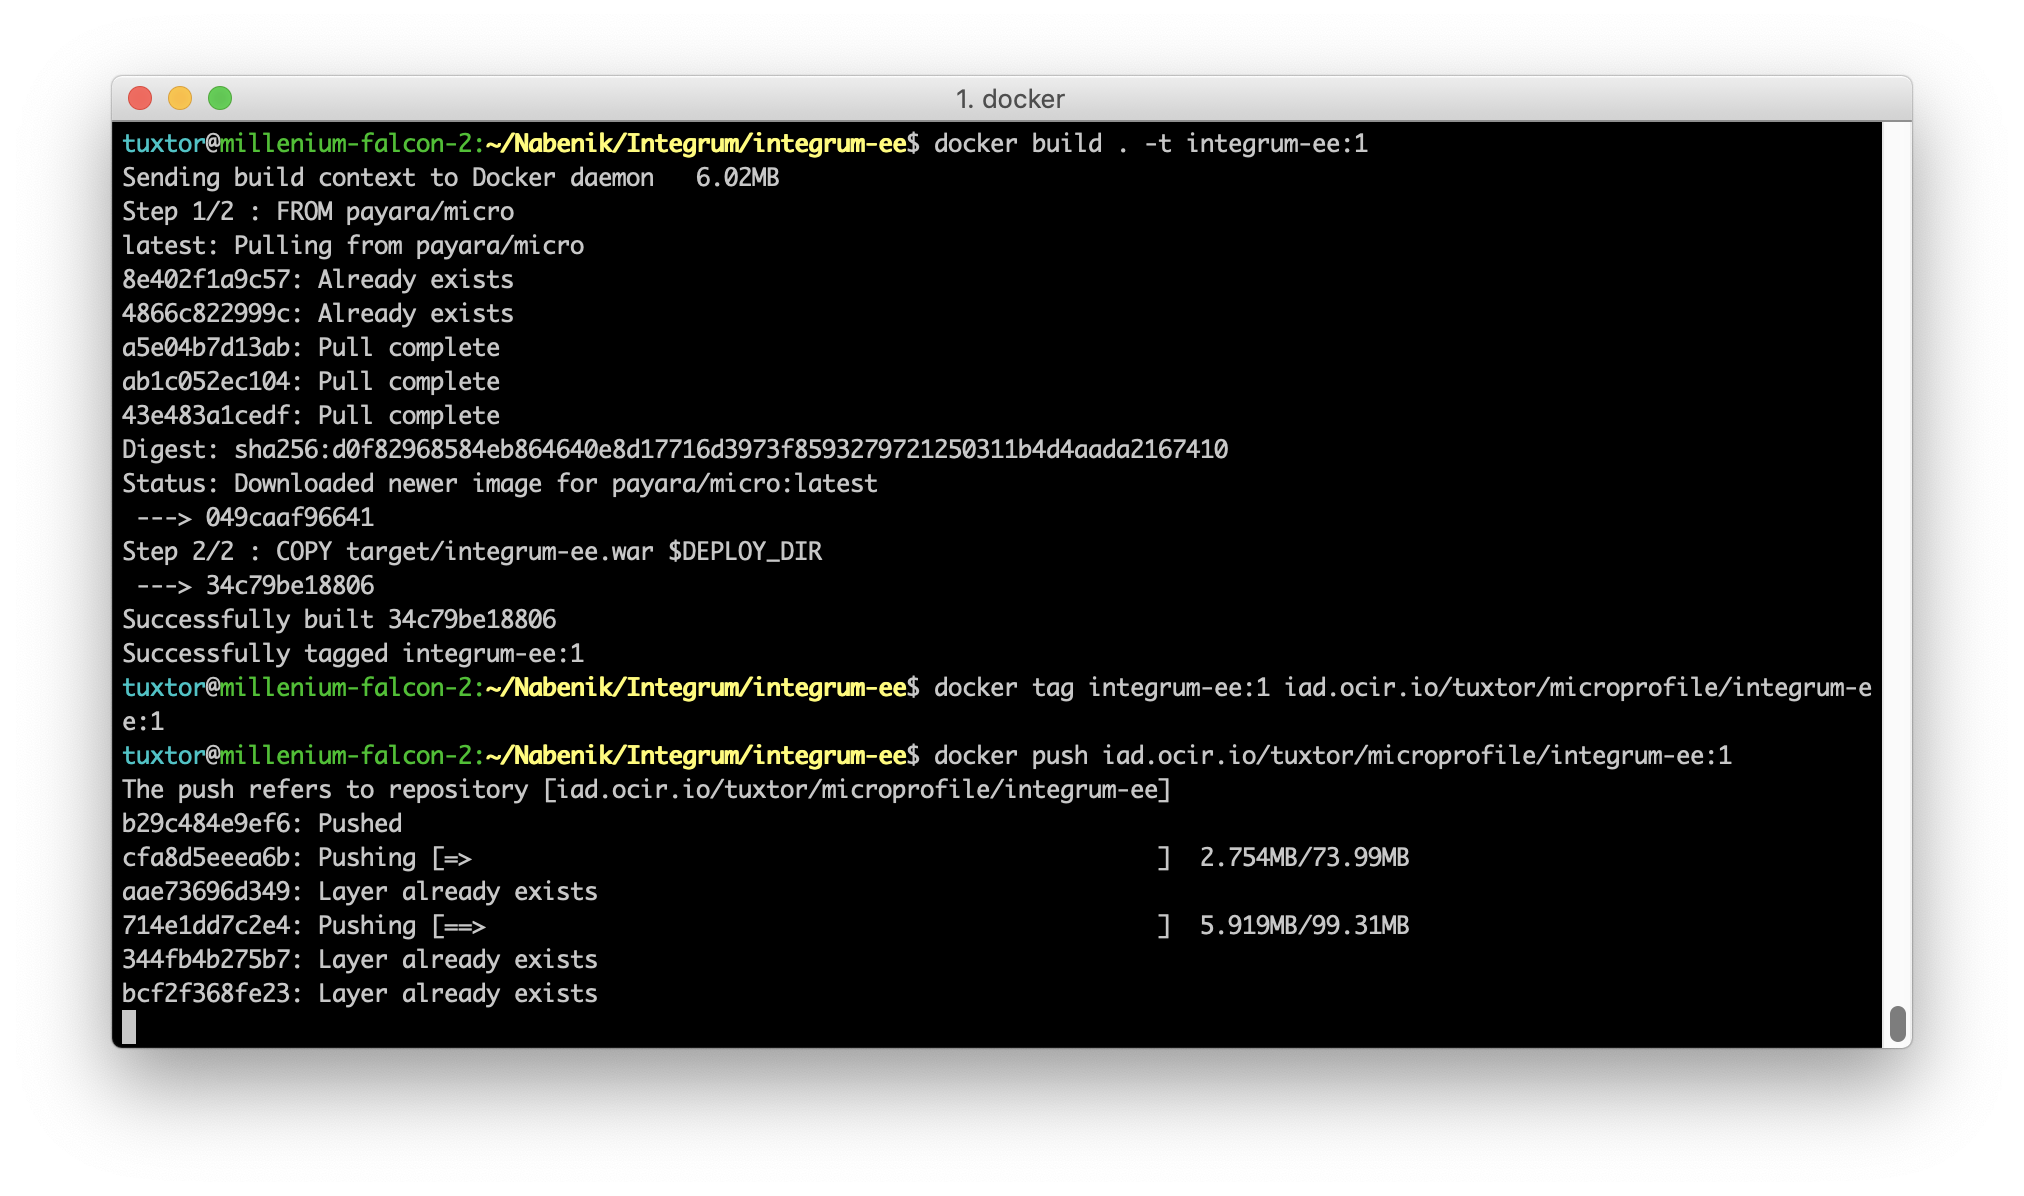Image resolution: width=2024 pixels, height=1196 pixels.
Task: Click the '---> 049caaf96641' line
Action: 255,518
